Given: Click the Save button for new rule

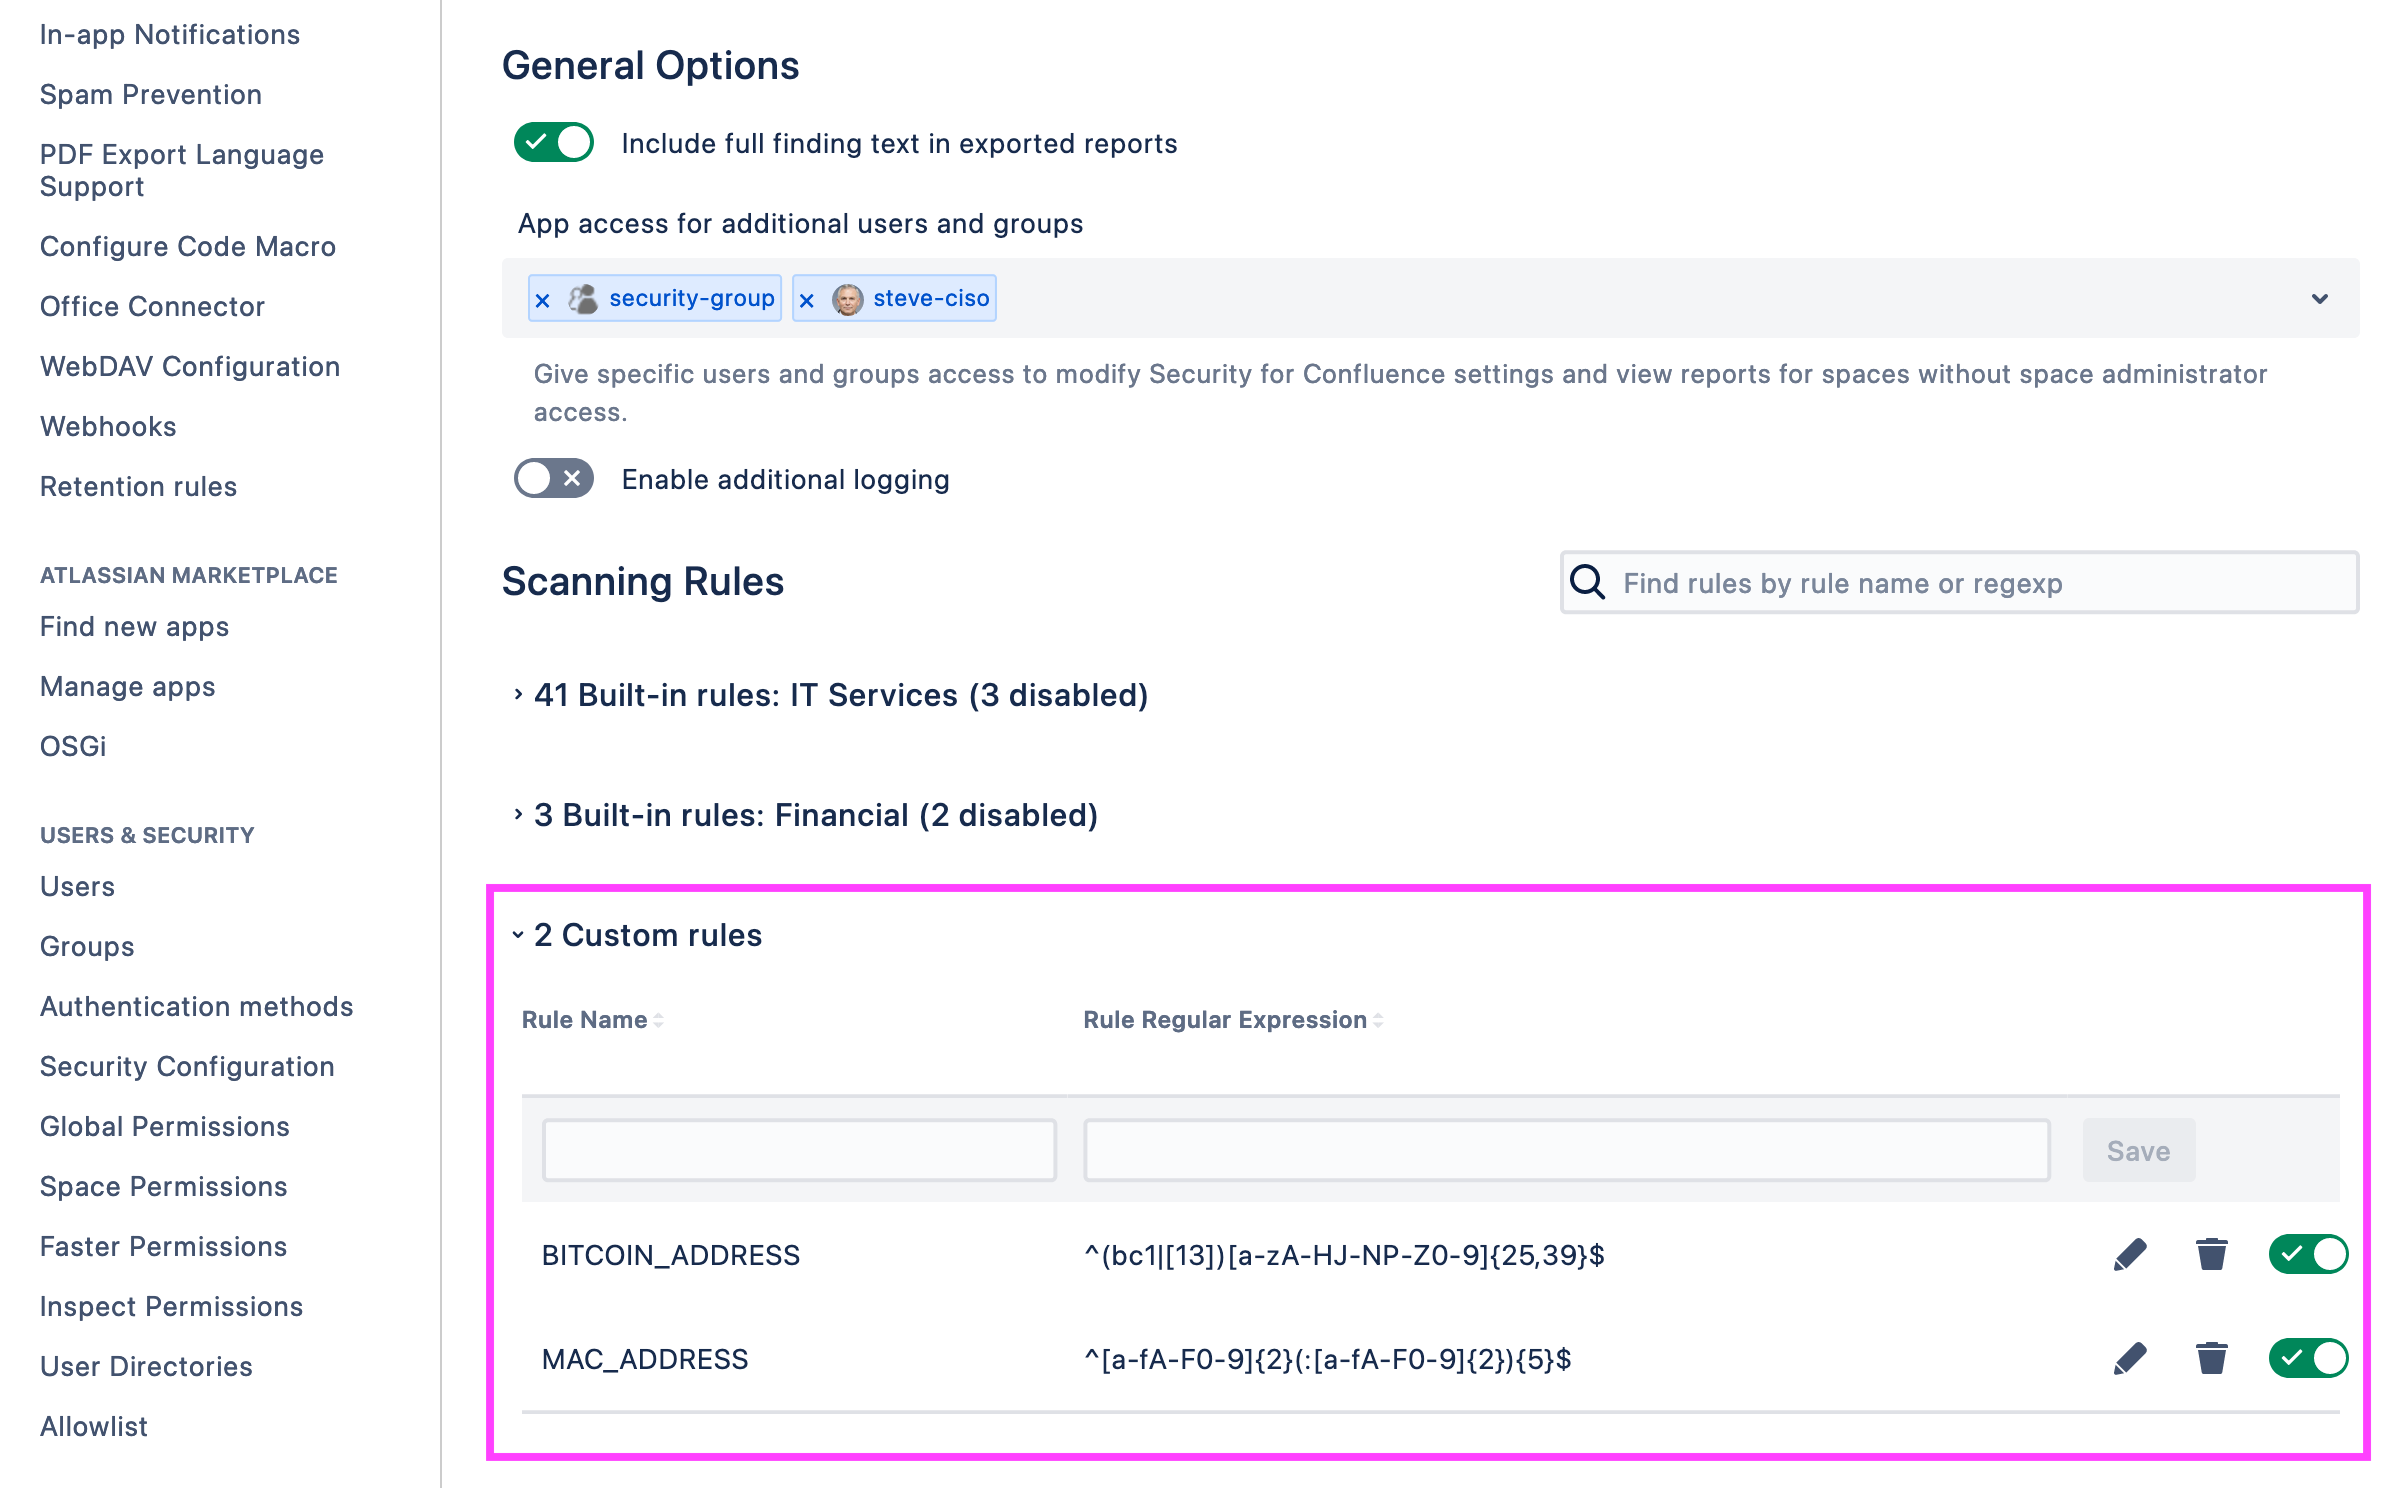Looking at the screenshot, I should (2138, 1151).
